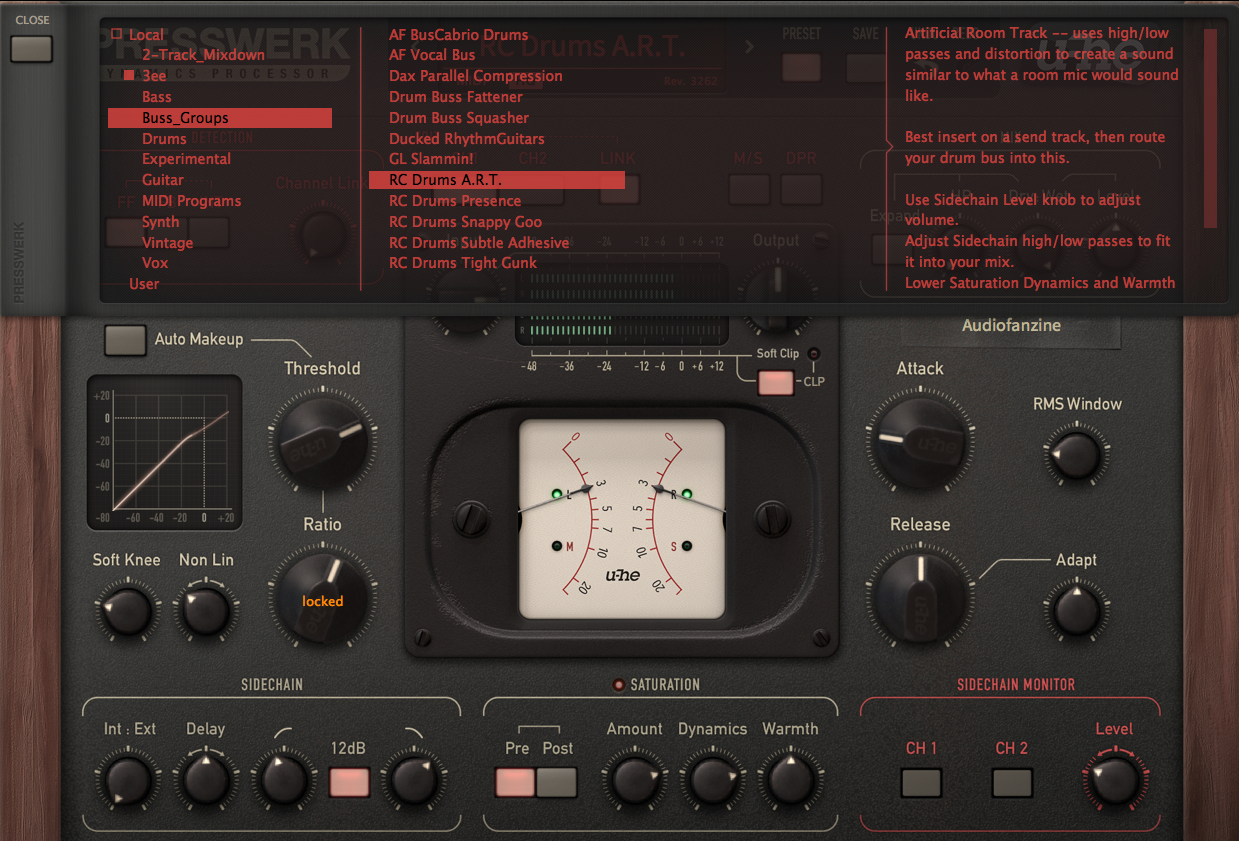Open the Vintage preset folder
1239x841 pixels.
[x=167, y=243]
